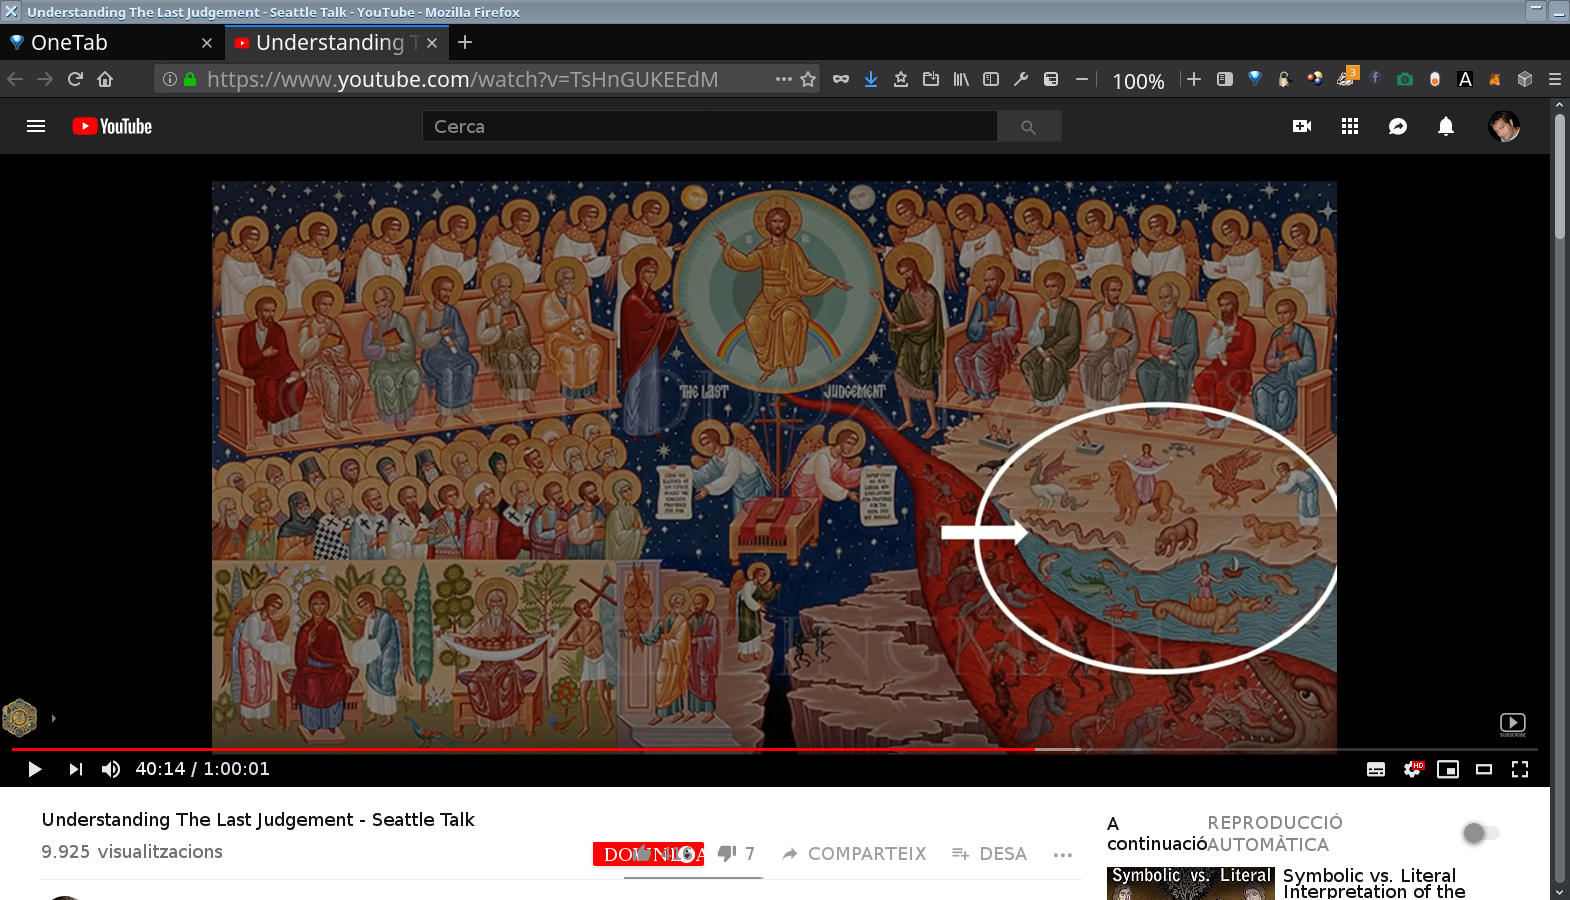Open the notifications bell
1570x900 pixels.
pos(1446,126)
